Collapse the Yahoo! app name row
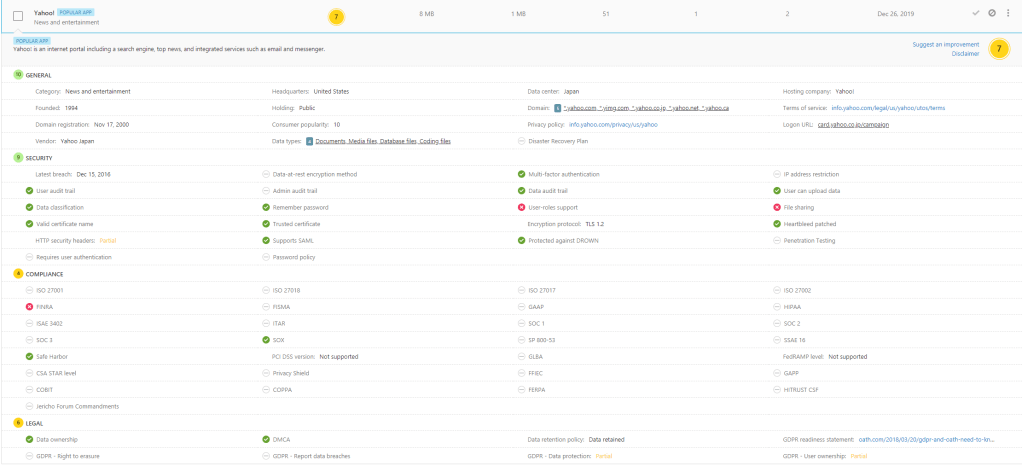This screenshot has height=472, width=1022. click(44, 12)
